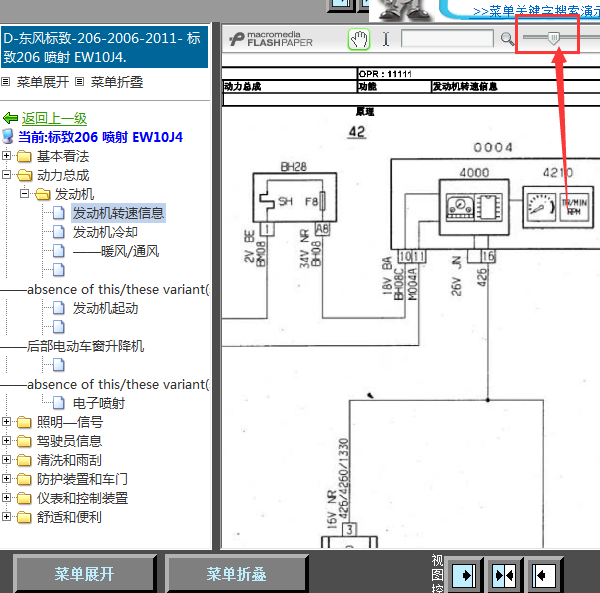Image resolution: width=600 pixels, height=593 pixels.
Task: Open the 电子喷射 document
Action: click(99, 403)
